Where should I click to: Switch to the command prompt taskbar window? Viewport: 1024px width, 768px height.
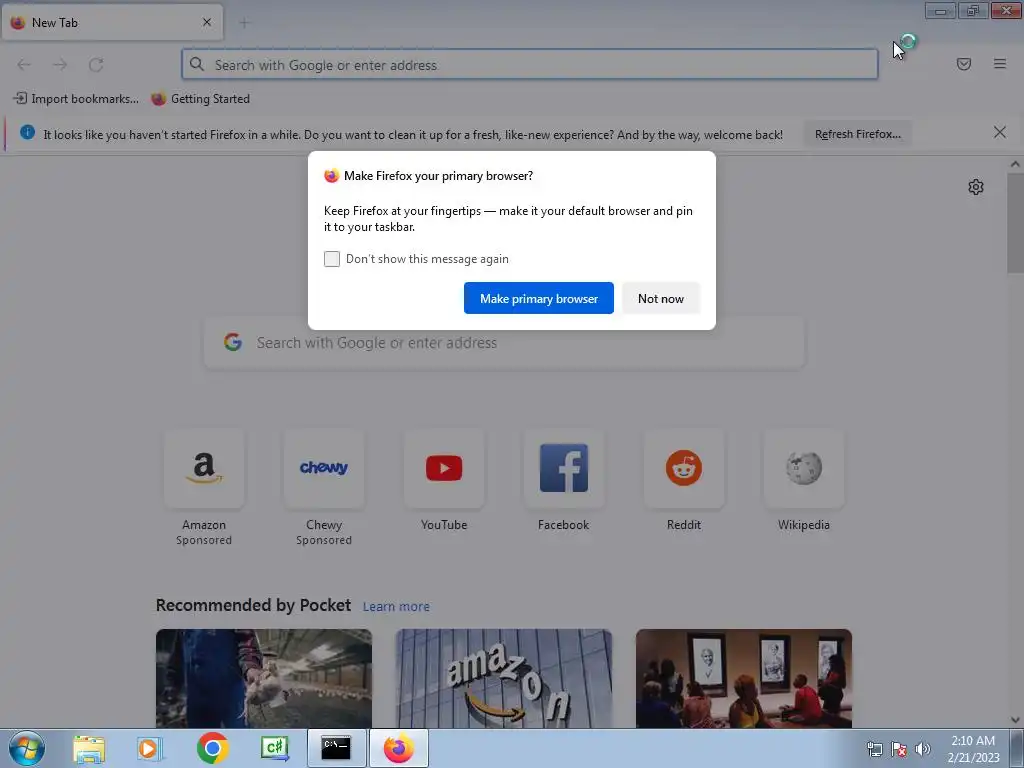pyautogui.click(x=336, y=748)
